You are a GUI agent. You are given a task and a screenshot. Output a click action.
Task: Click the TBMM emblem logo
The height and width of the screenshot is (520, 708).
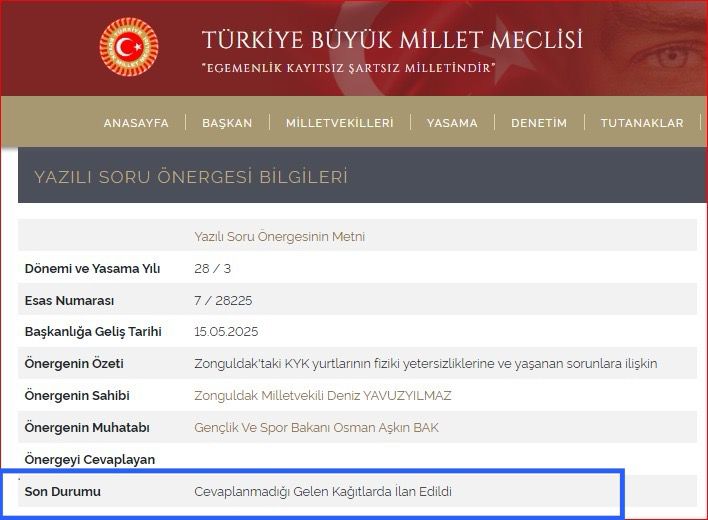click(x=129, y=46)
